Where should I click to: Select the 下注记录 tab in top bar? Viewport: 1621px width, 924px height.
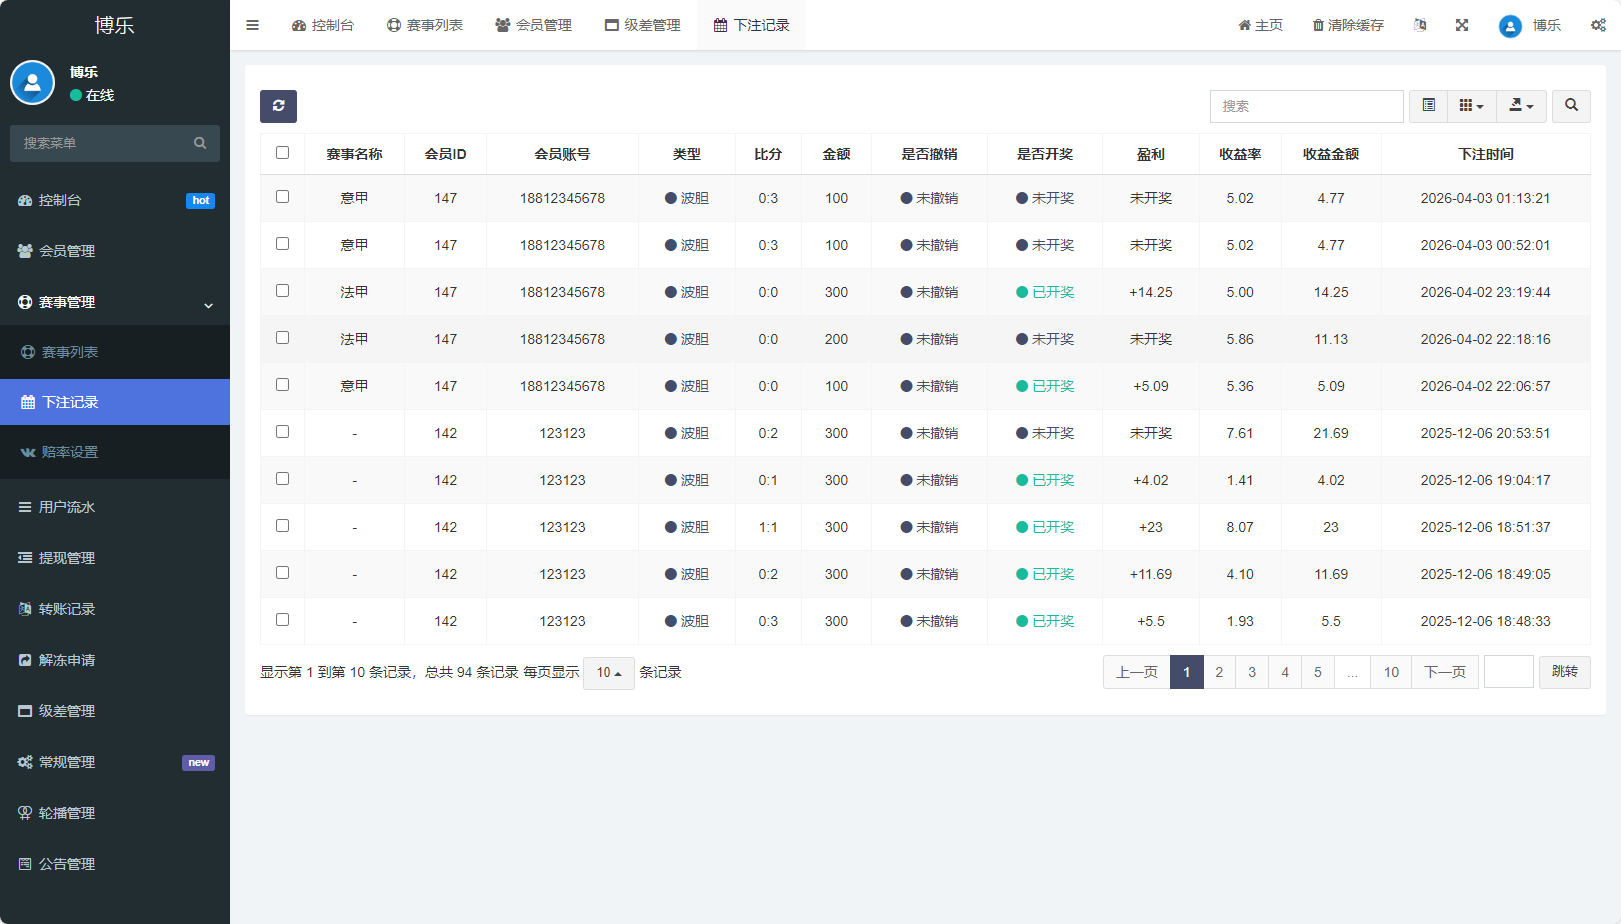752,25
